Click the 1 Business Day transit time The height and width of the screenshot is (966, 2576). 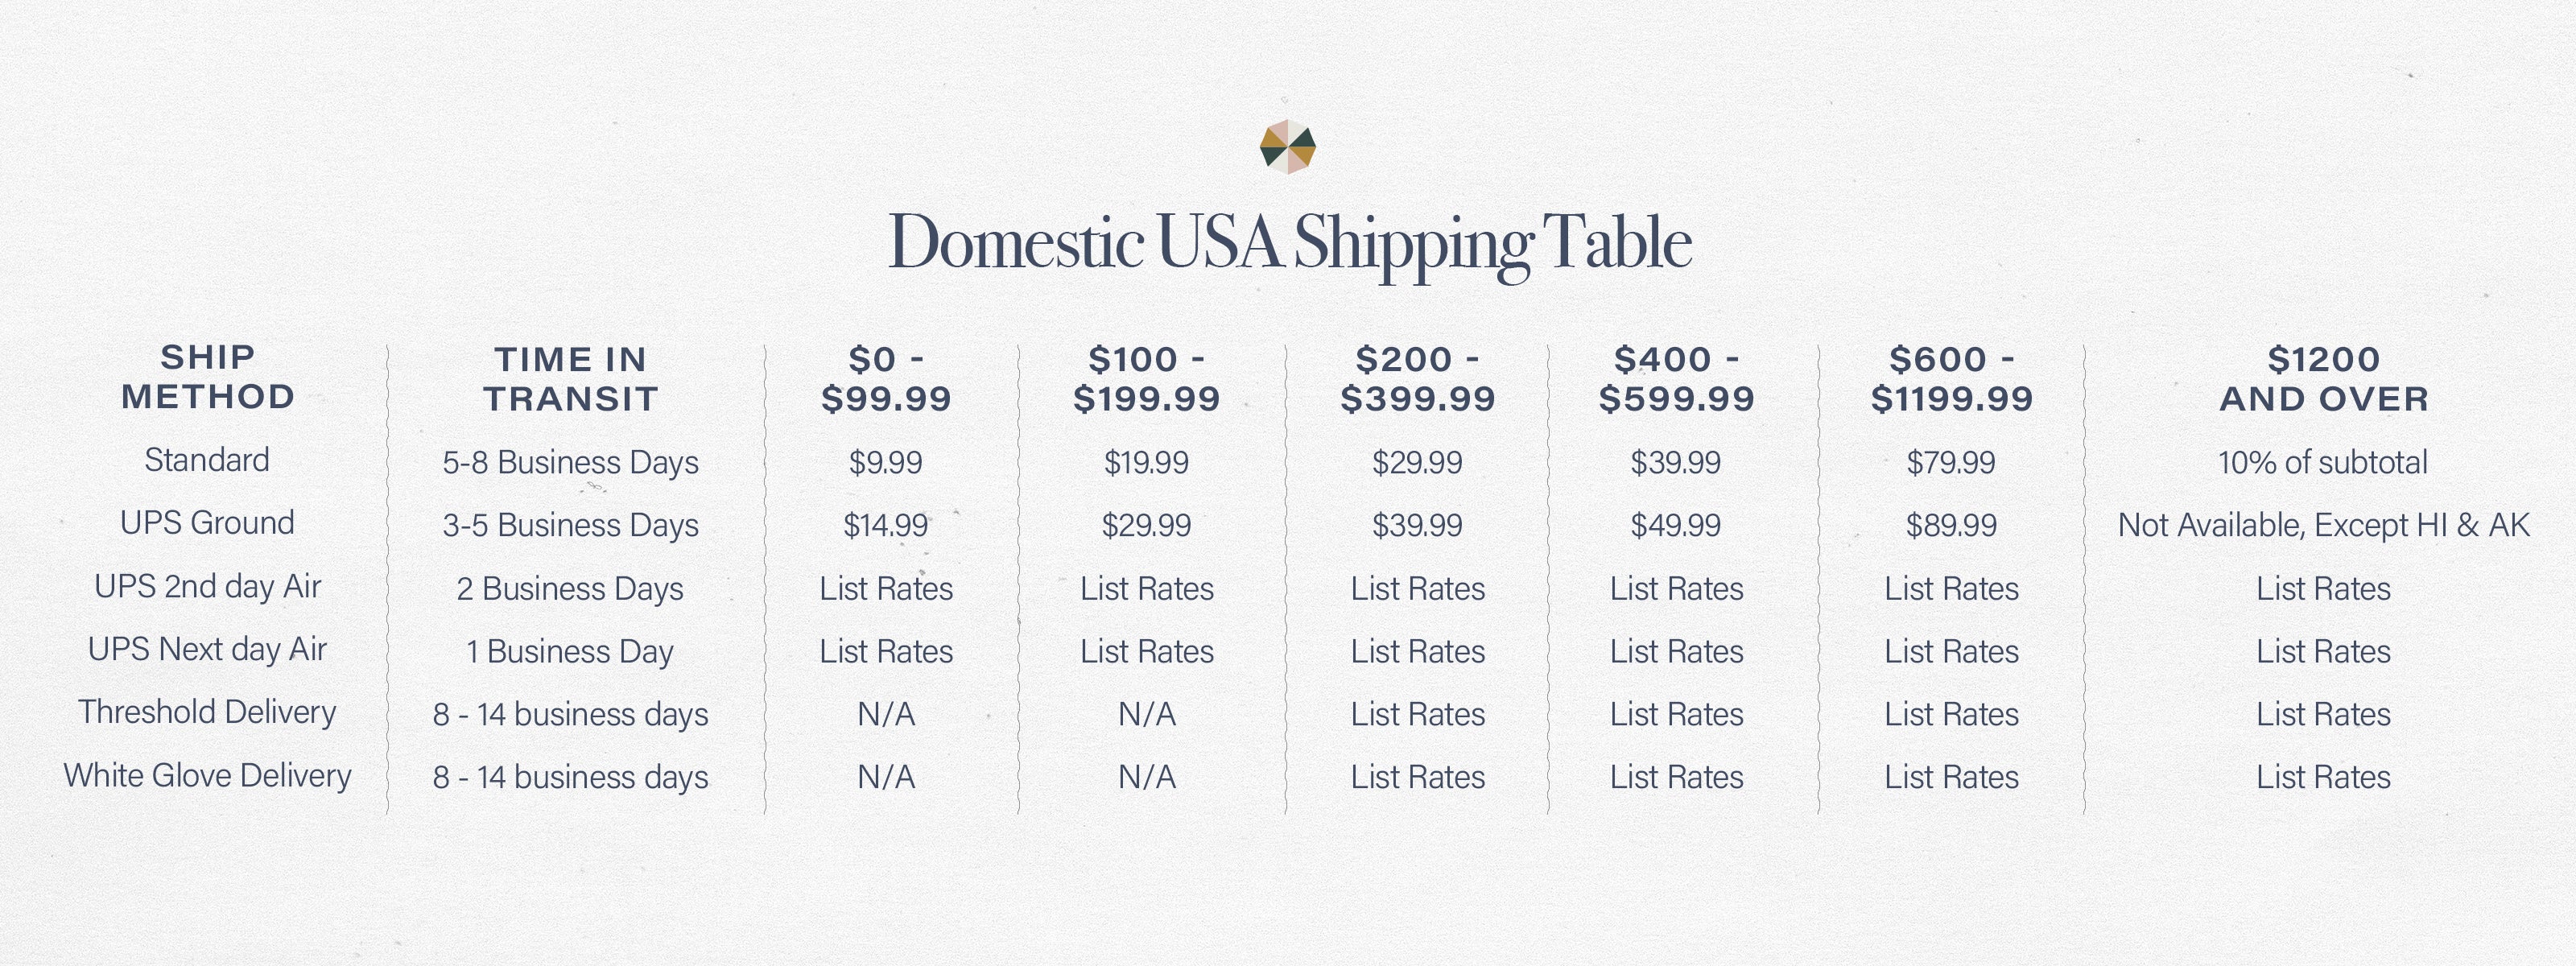pyautogui.click(x=570, y=652)
